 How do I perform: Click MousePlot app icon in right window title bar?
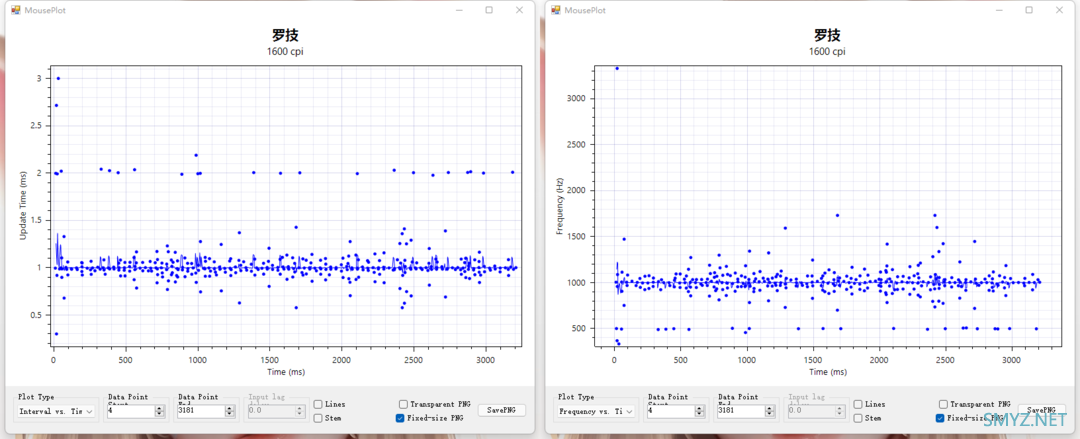click(555, 10)
